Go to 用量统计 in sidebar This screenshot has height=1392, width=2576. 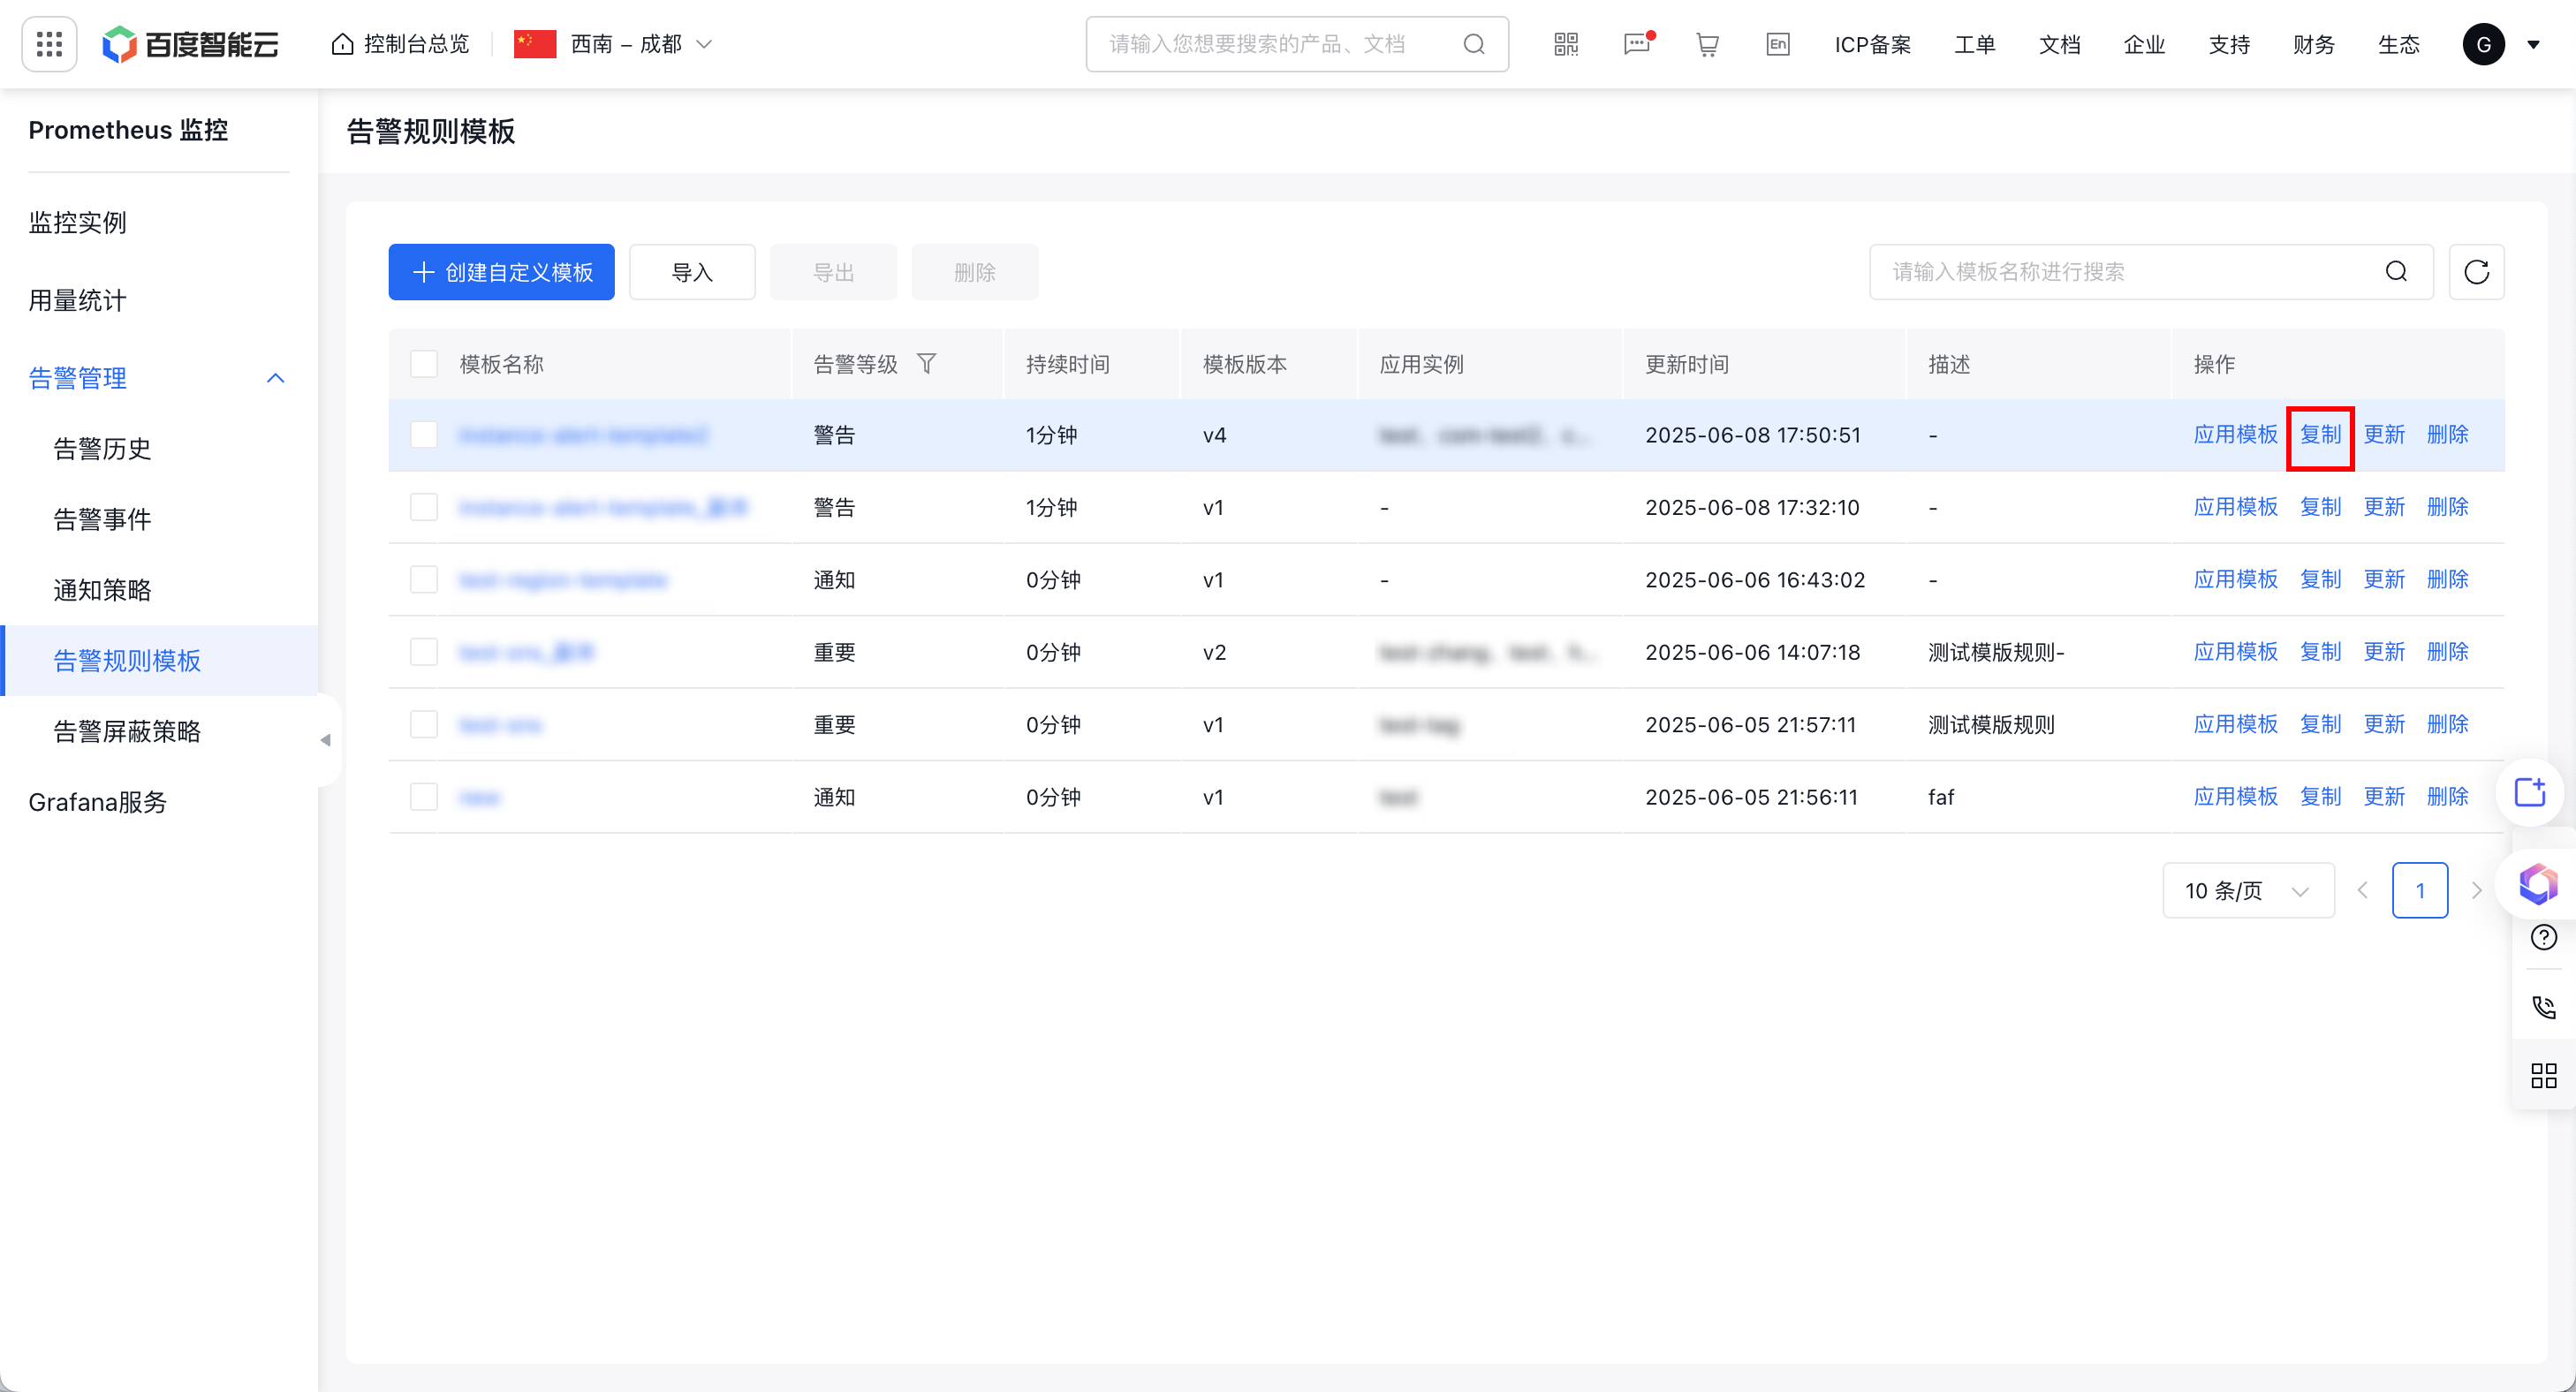pyautogui.click(x=78, y=300)
